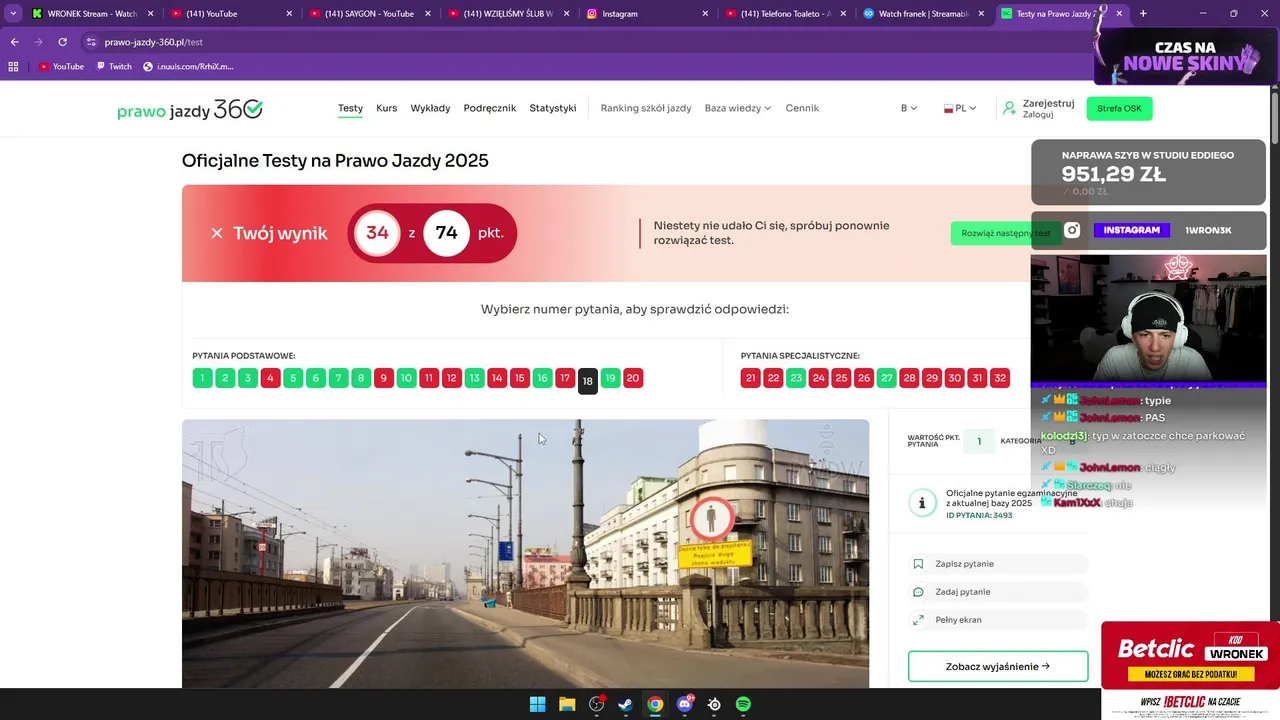Screen dimensions: 1280x720
Task: Click the Zaloguj login link
Action: click(x=1038, y=115)
